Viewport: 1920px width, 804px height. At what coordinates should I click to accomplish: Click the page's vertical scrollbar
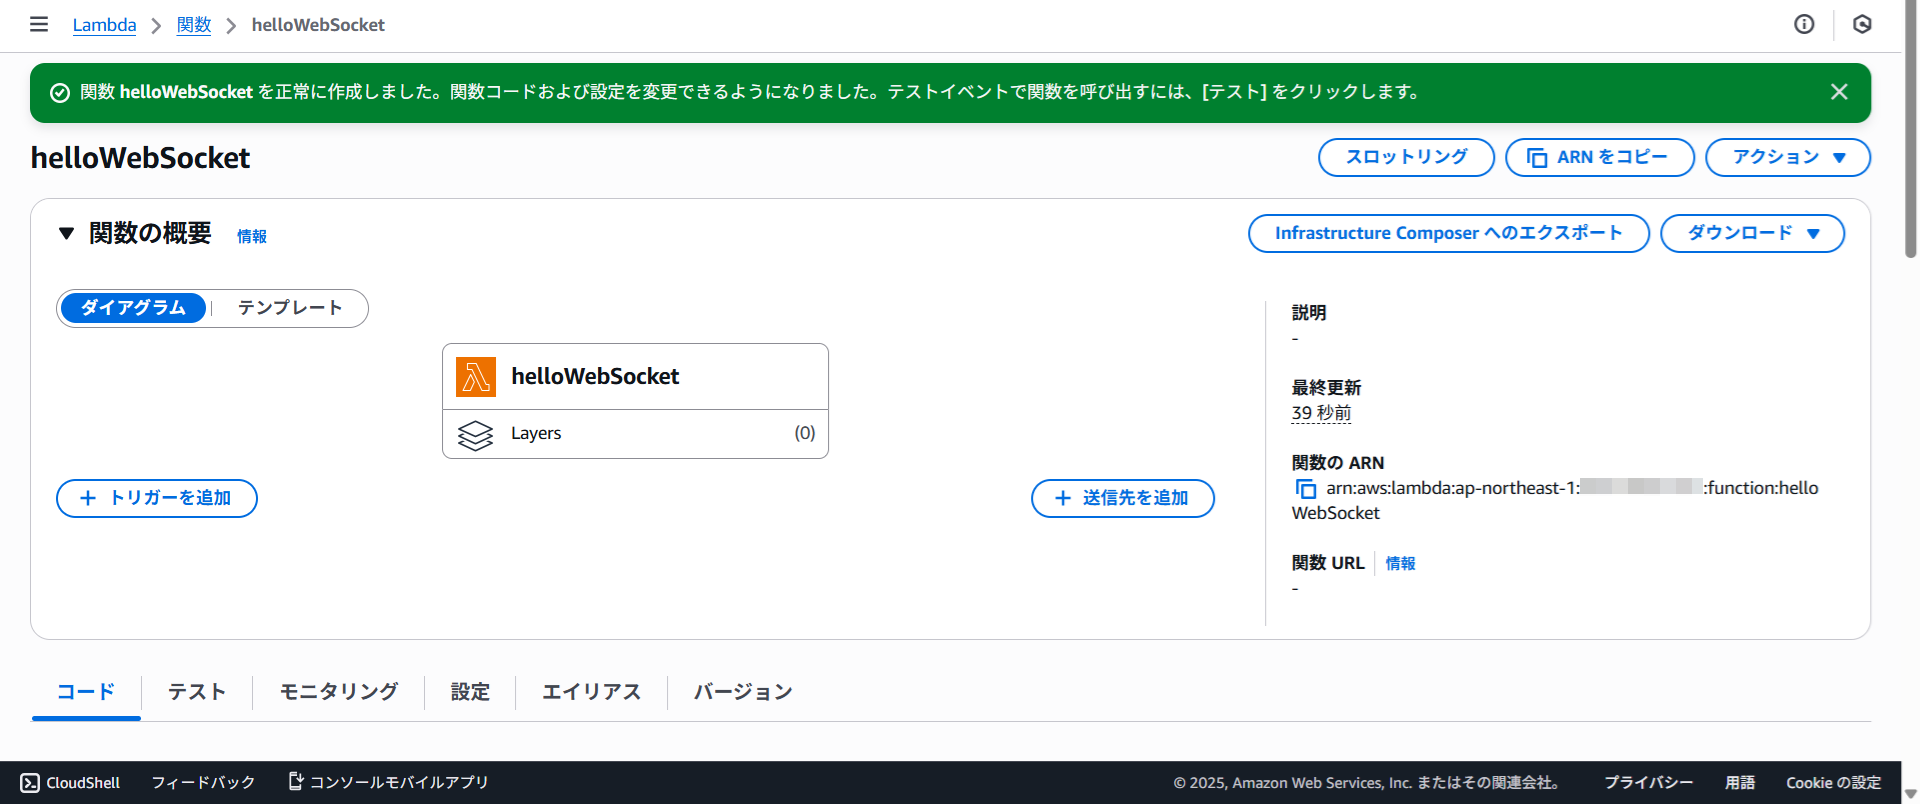(1910, 130)
